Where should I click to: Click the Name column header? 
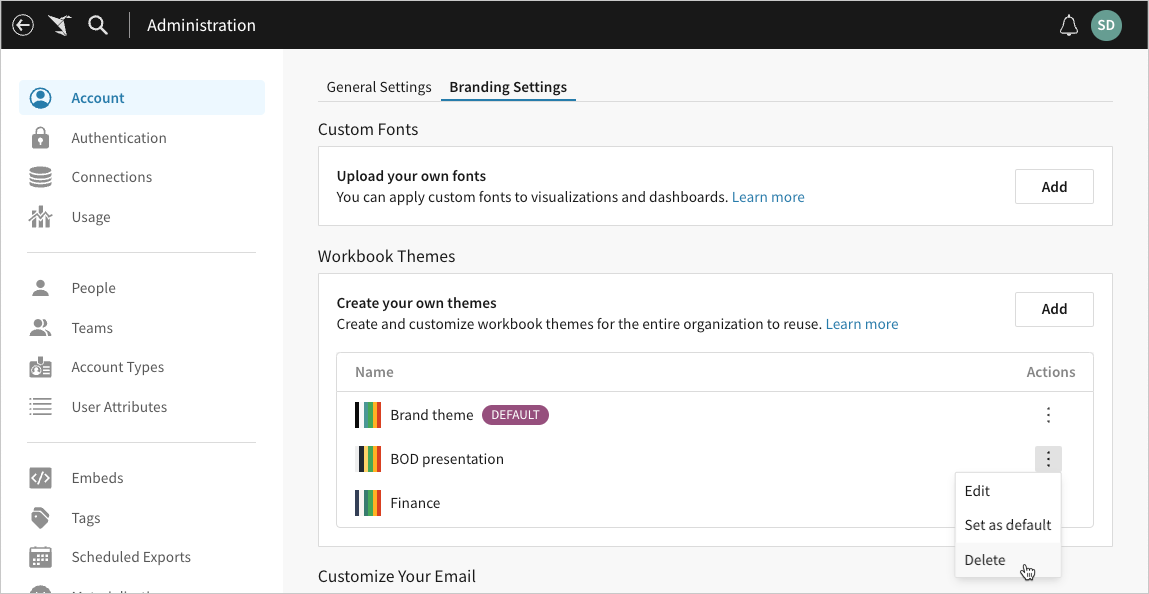[374, 372]
